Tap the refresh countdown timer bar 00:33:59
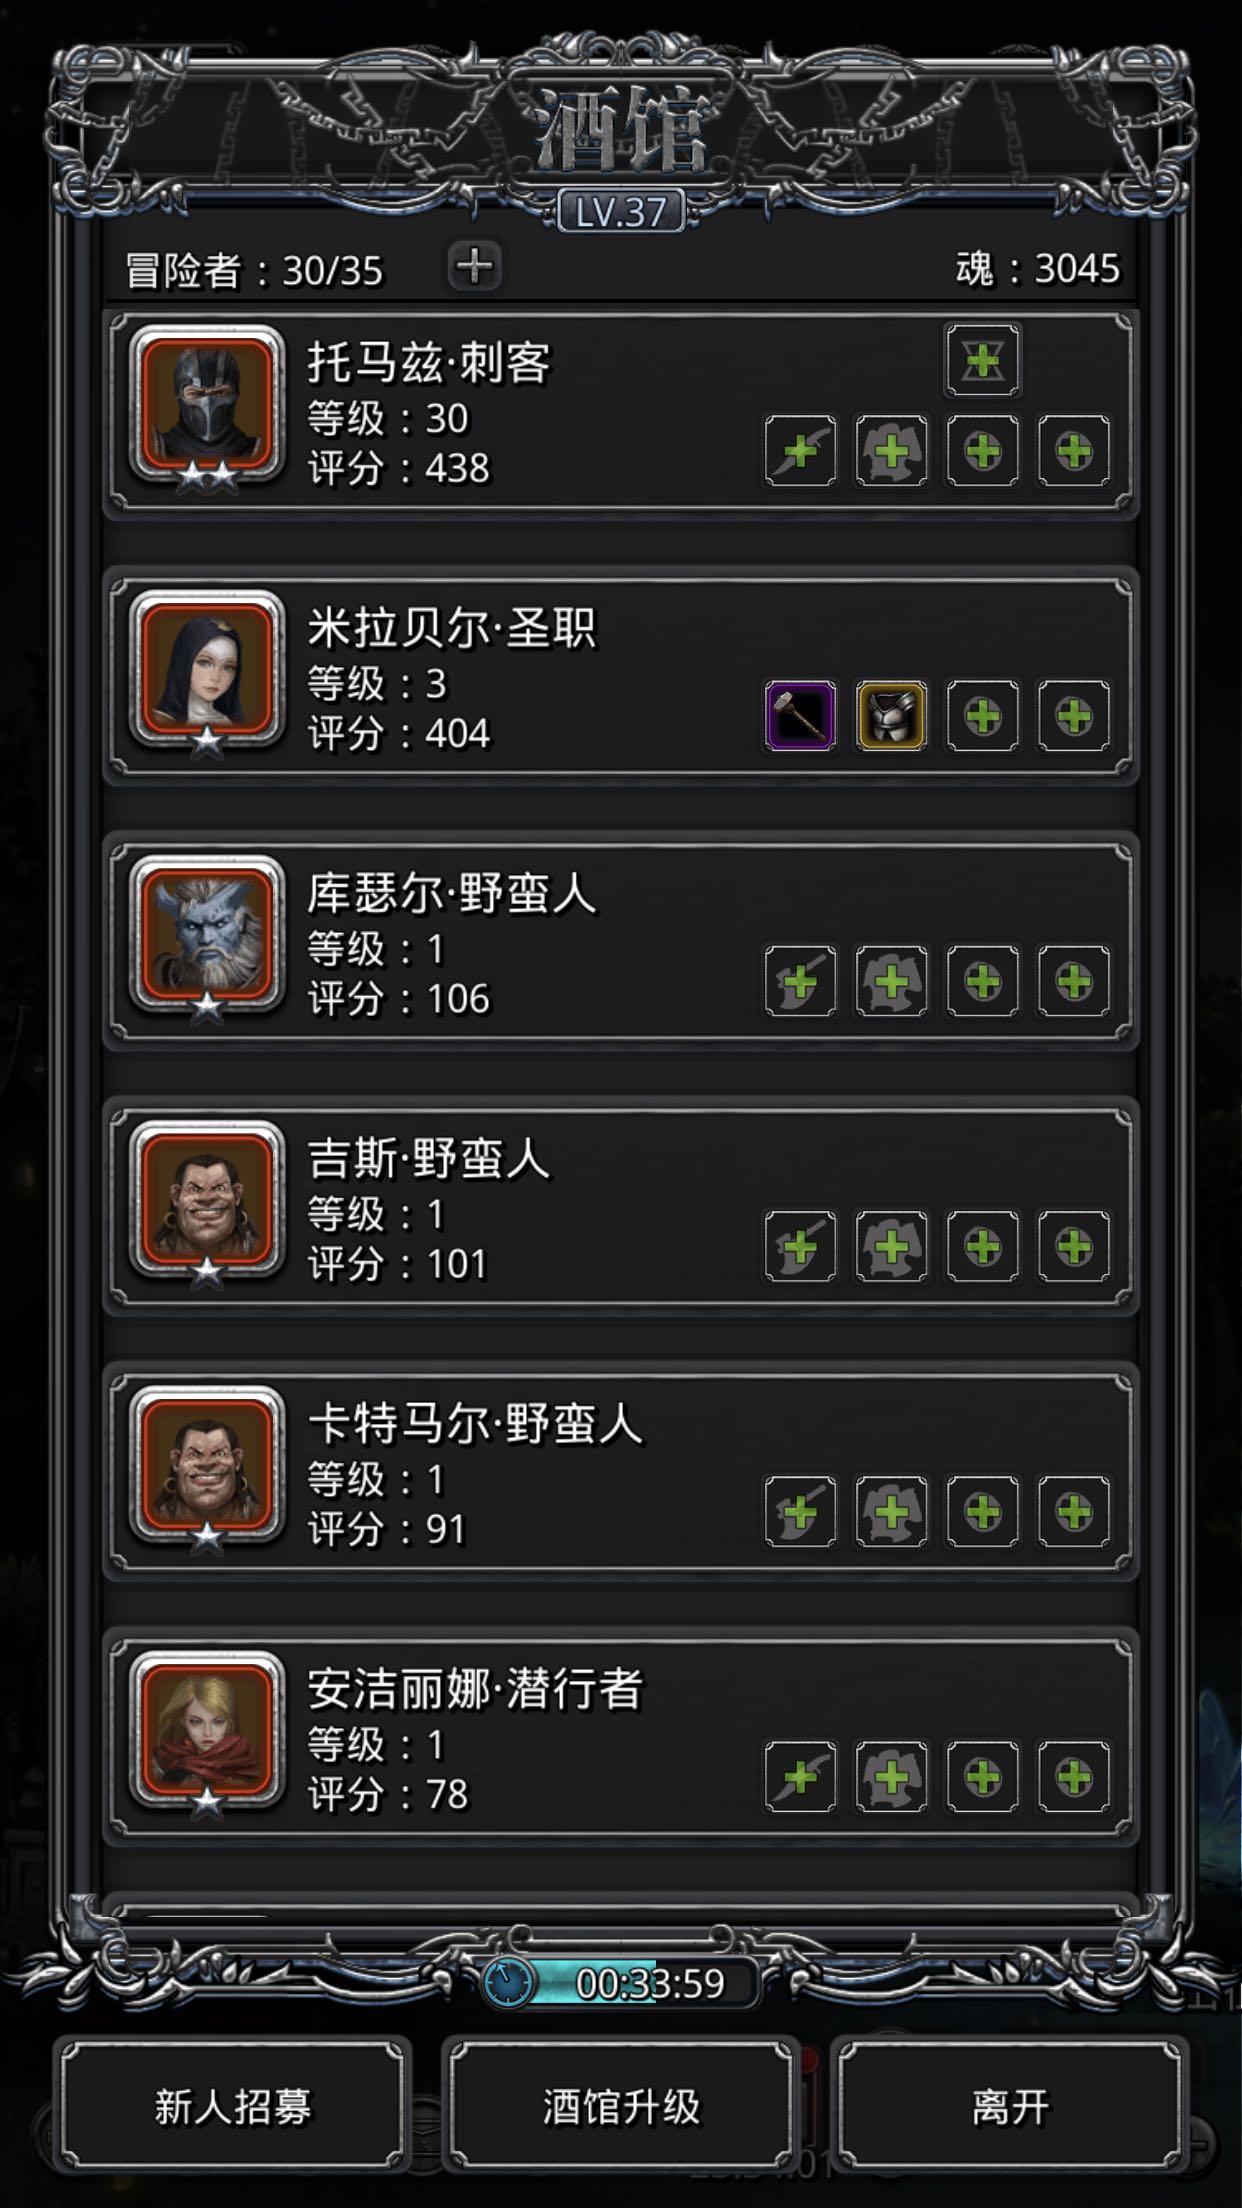This screenshot has width=1242, height=2208. pyautogui.click(x=621, y=1982)
